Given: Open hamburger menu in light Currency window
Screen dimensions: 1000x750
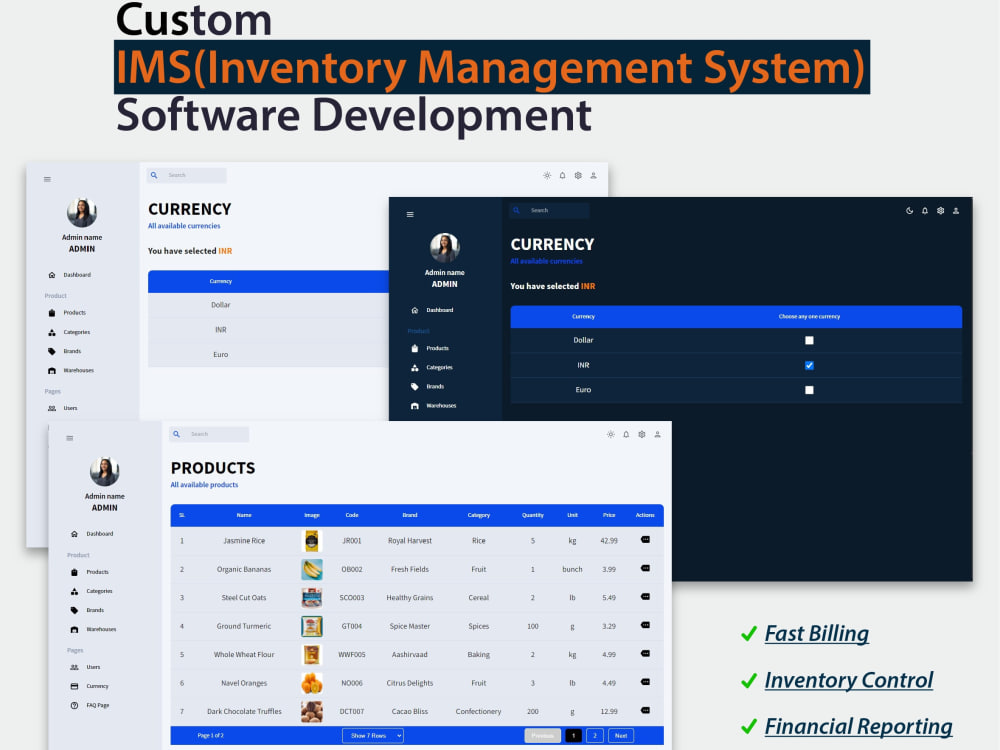Looking at the screenshot, I should coord(47,179).
